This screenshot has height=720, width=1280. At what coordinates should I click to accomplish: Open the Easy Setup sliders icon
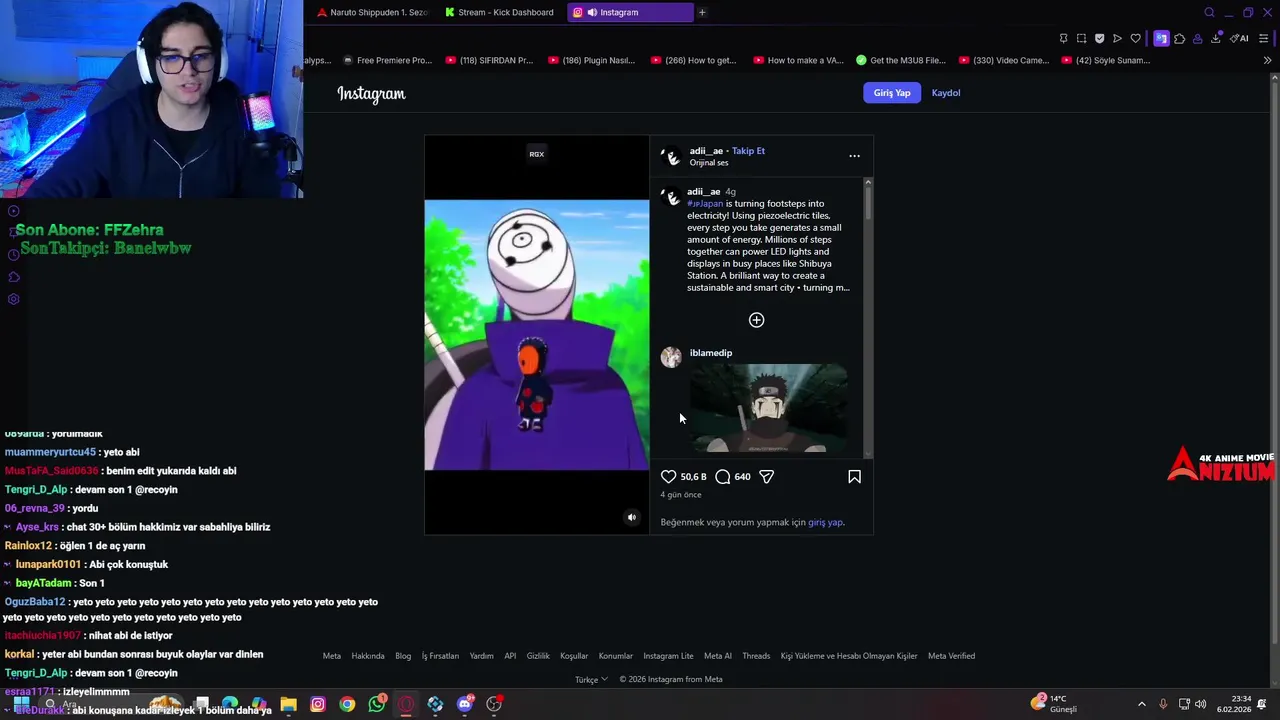[1264, 38]
